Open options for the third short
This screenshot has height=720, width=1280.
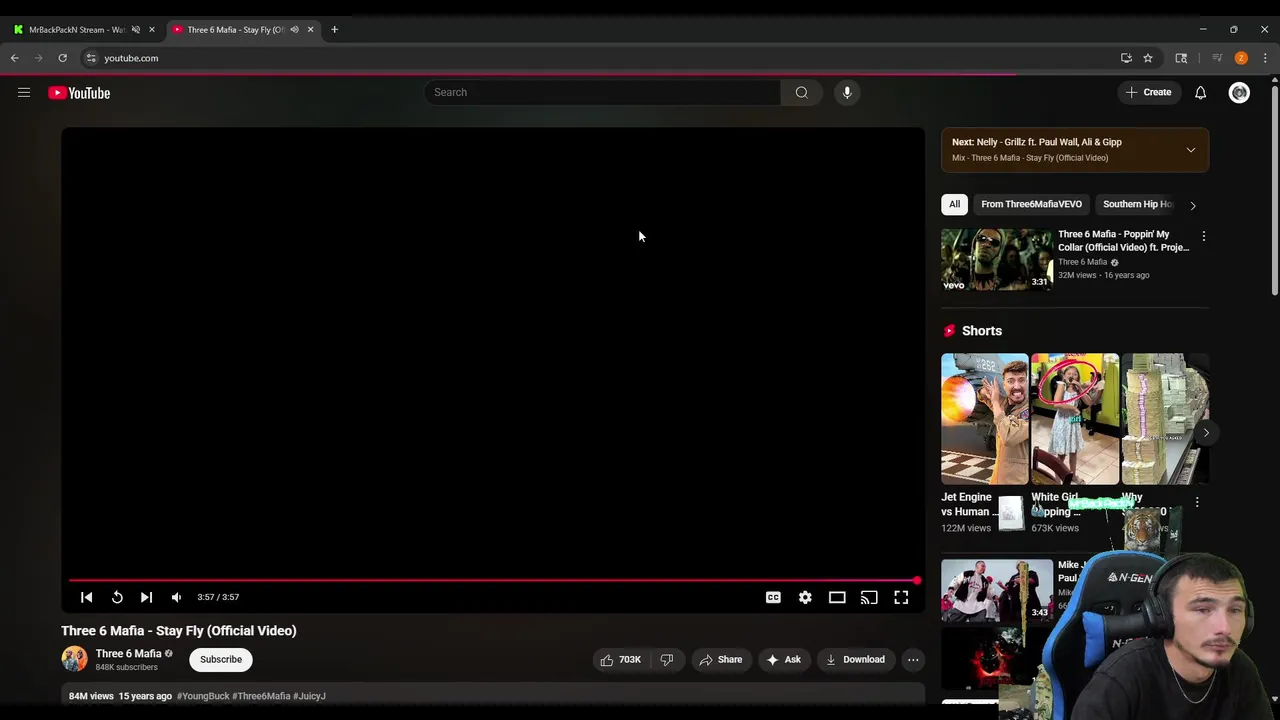coord(1197,503)
